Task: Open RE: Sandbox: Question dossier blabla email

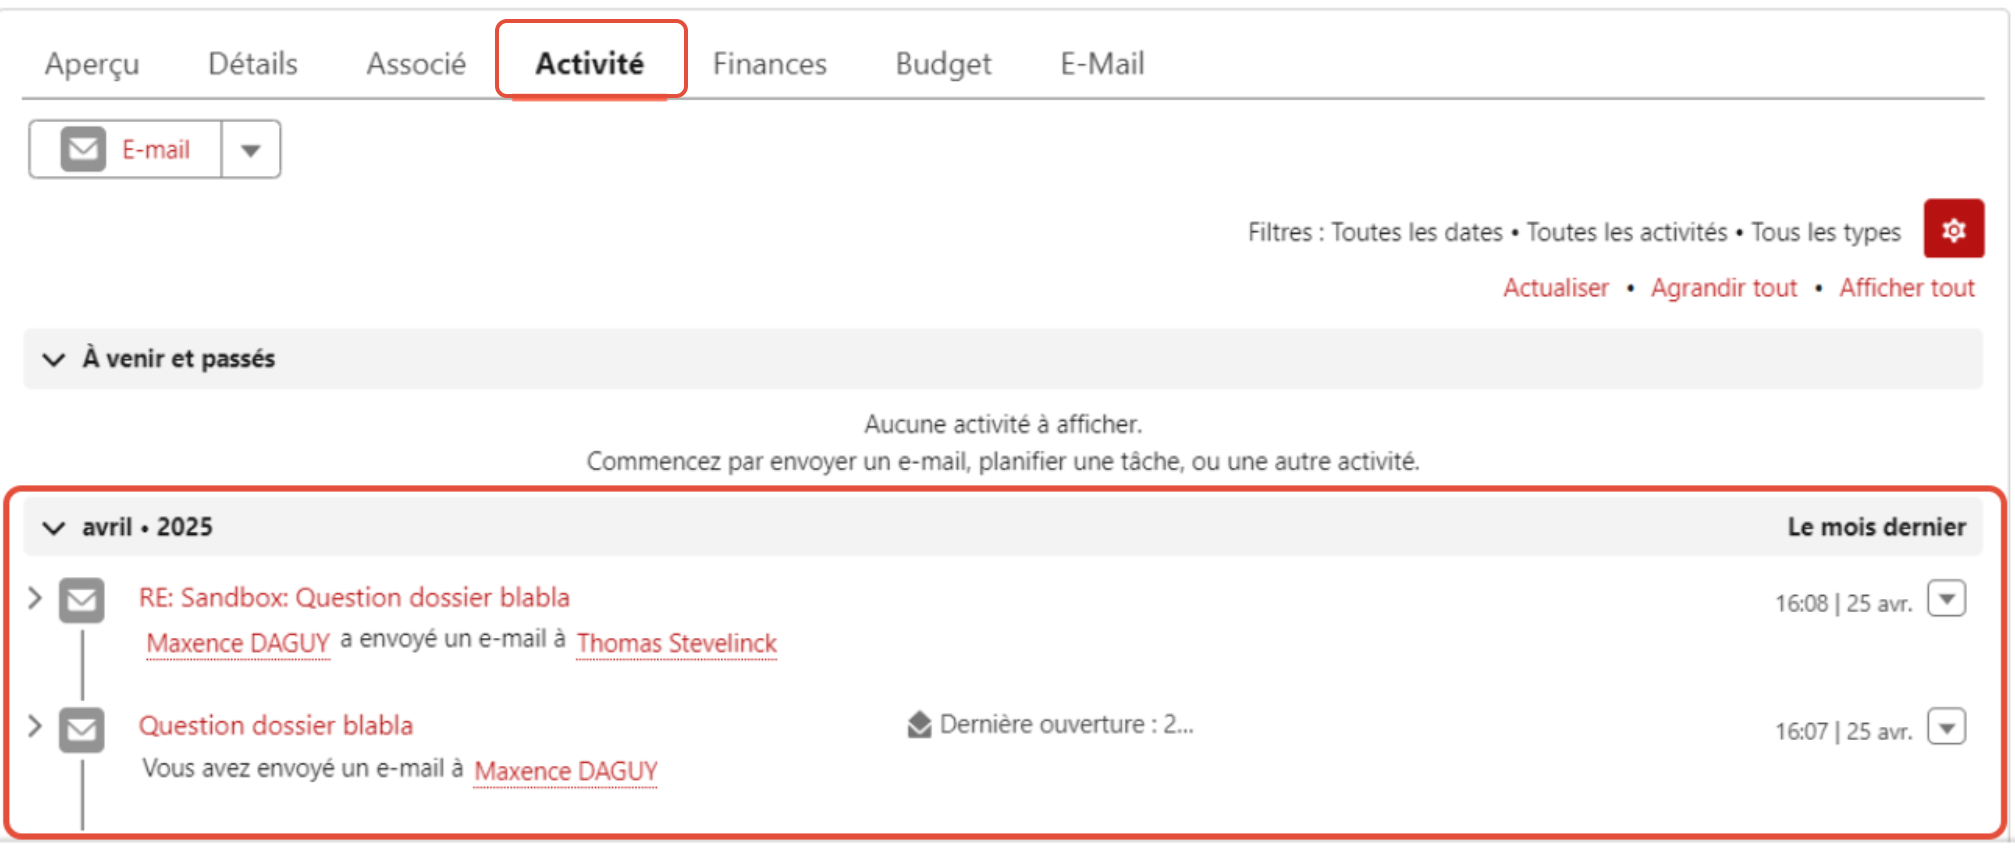Action: click(x=354, y=597)
